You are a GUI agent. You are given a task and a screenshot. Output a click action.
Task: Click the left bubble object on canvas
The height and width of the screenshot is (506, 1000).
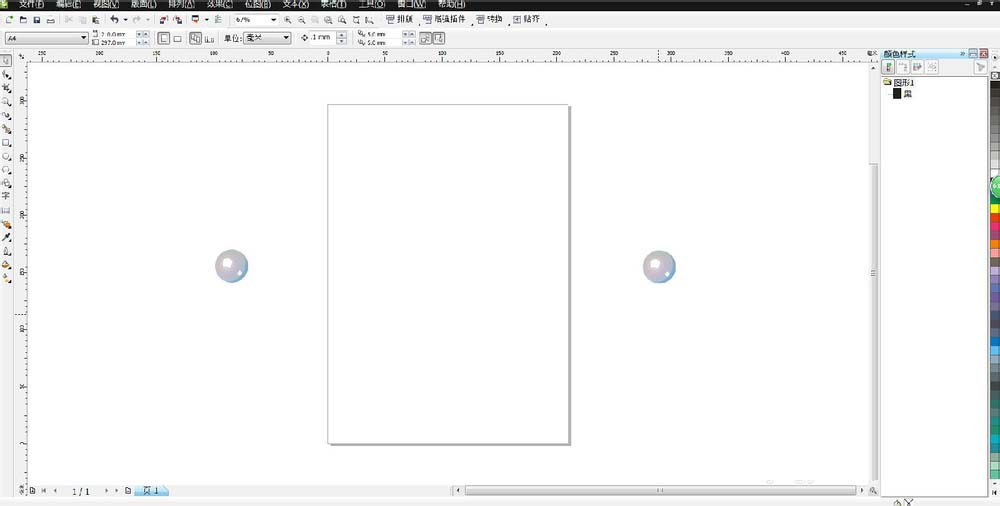231,266
